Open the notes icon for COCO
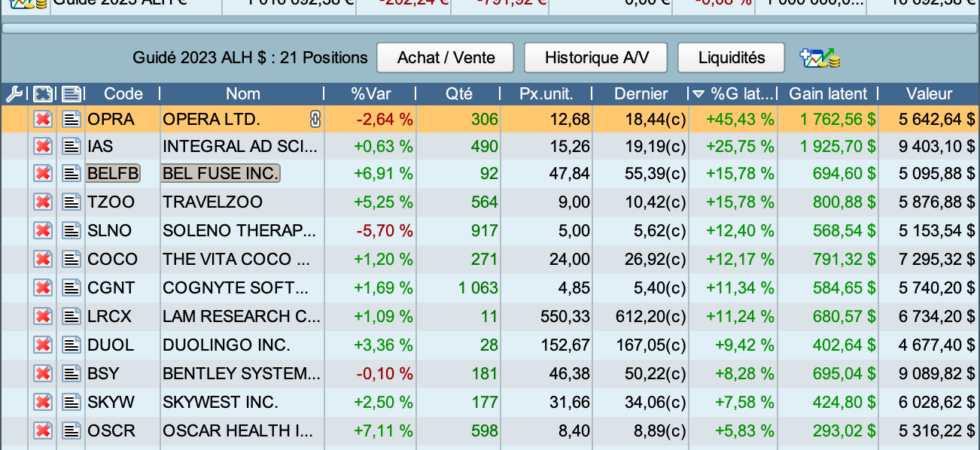This screenshot has height=450, width=980. pos(72,259)
